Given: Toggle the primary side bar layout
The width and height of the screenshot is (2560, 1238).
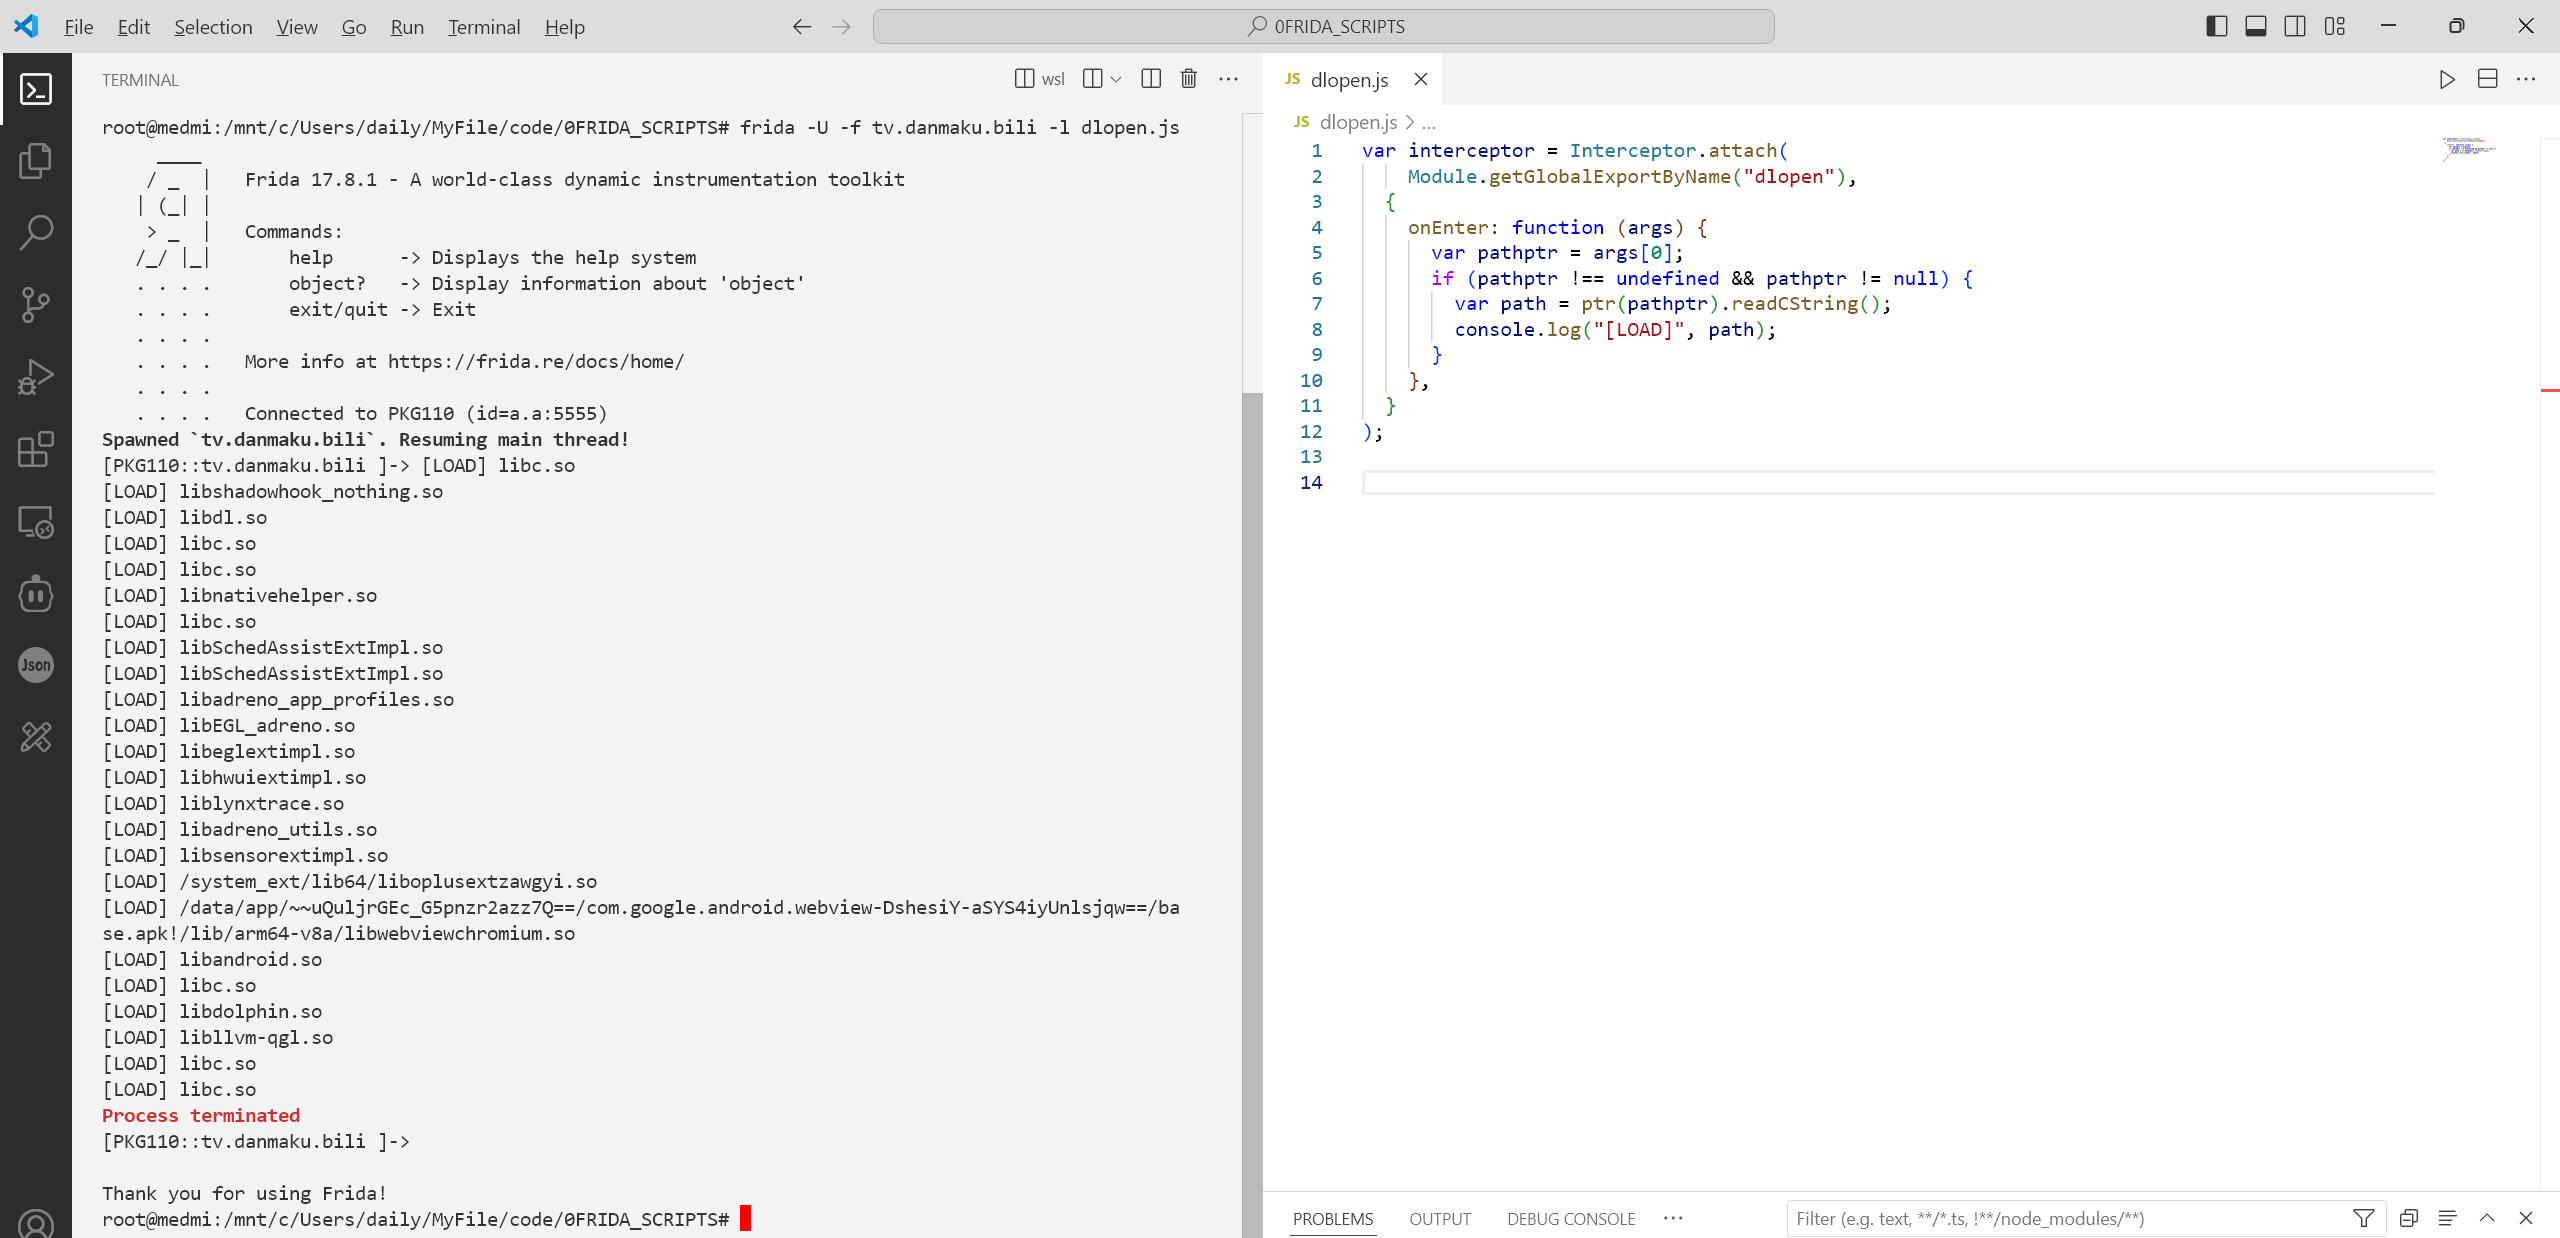Looking at the screenshot, I should (x=2216, y=26).
